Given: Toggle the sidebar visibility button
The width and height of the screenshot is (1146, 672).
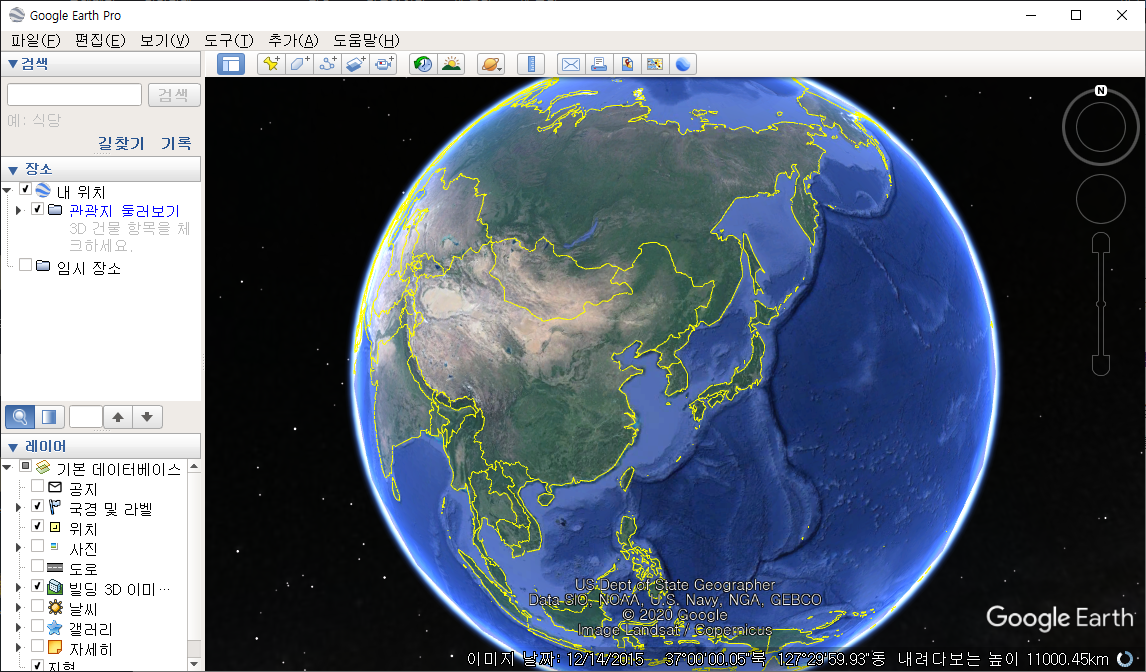Looking at the screenshot, I should (231, 64).
